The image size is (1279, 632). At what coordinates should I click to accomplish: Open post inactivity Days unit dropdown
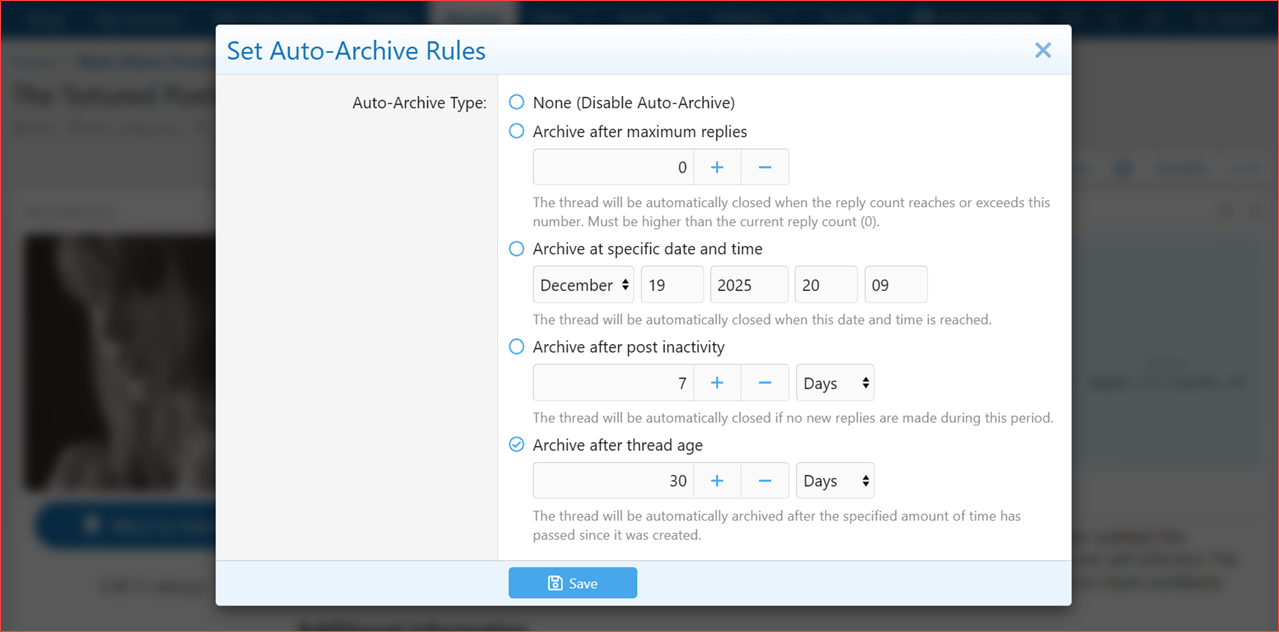click(835, 383)
